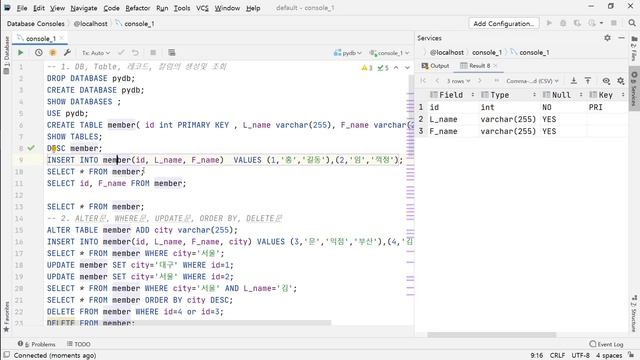
Task: Click the 4 spaces indent indicator
Action: [609, 356]
